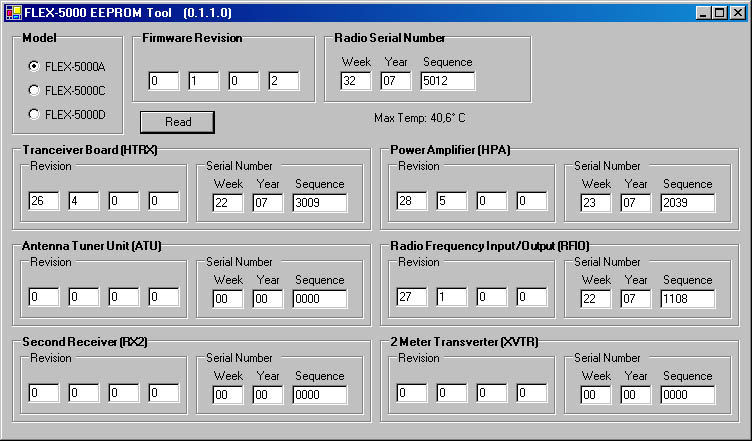Image resolution: width=752 pixels, height=441 pixels.
Task: Click the Radio Frequency Input/Output (RFIO) label
Action: coord(490,246)
